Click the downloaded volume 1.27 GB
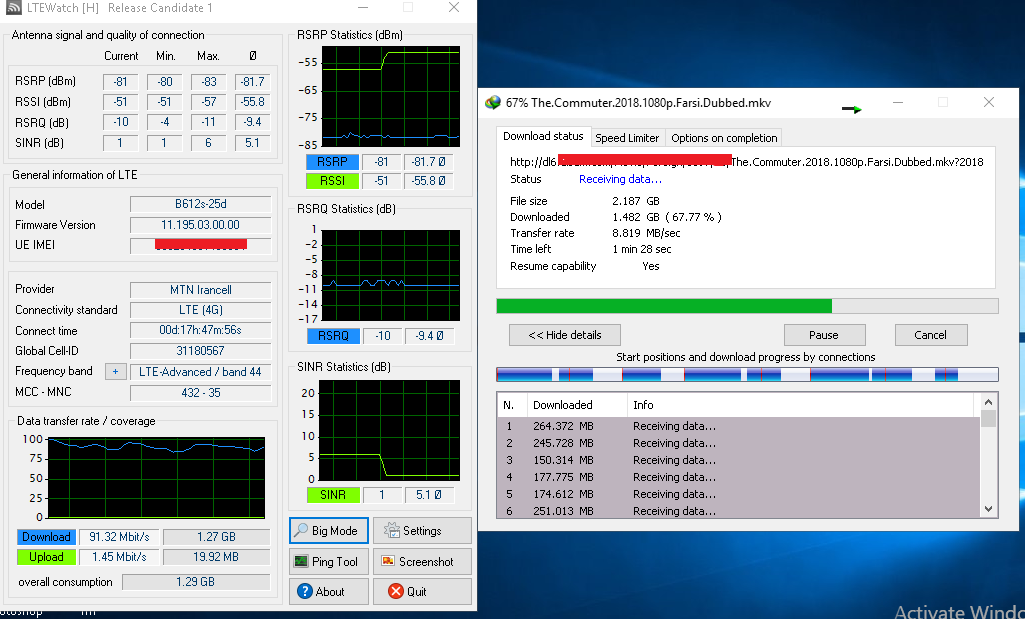This screenshot has height=619, width=1025. pyautogui.click(x=216, y=537)
